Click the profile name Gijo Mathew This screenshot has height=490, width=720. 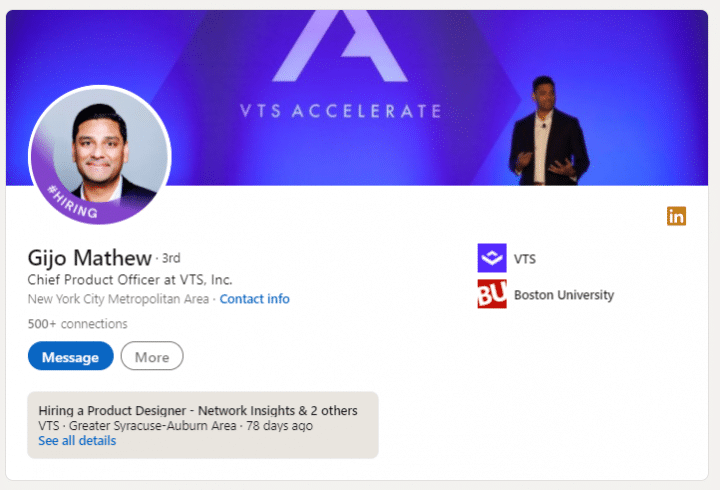90,258
